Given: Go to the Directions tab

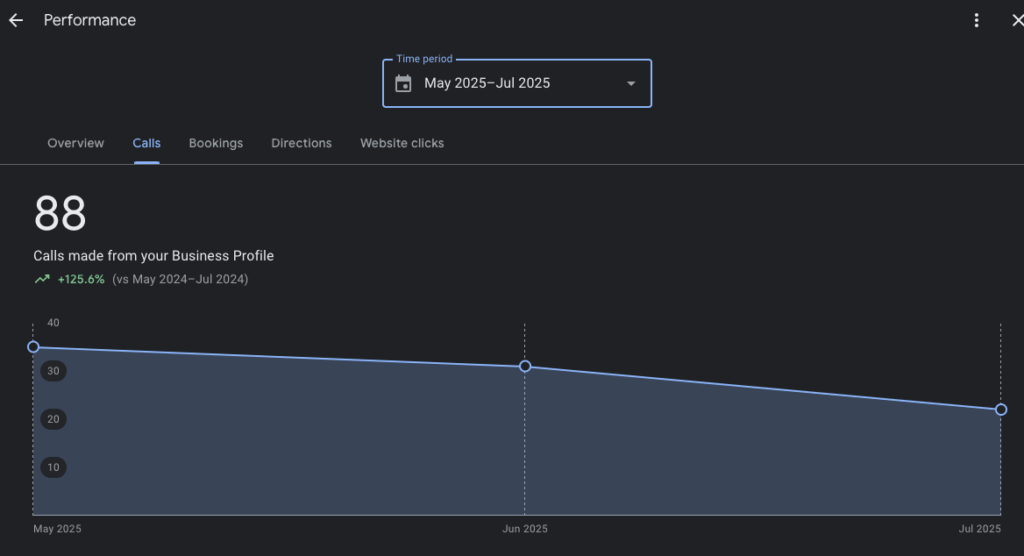Looking at the screenshot, I should point(301,143).
